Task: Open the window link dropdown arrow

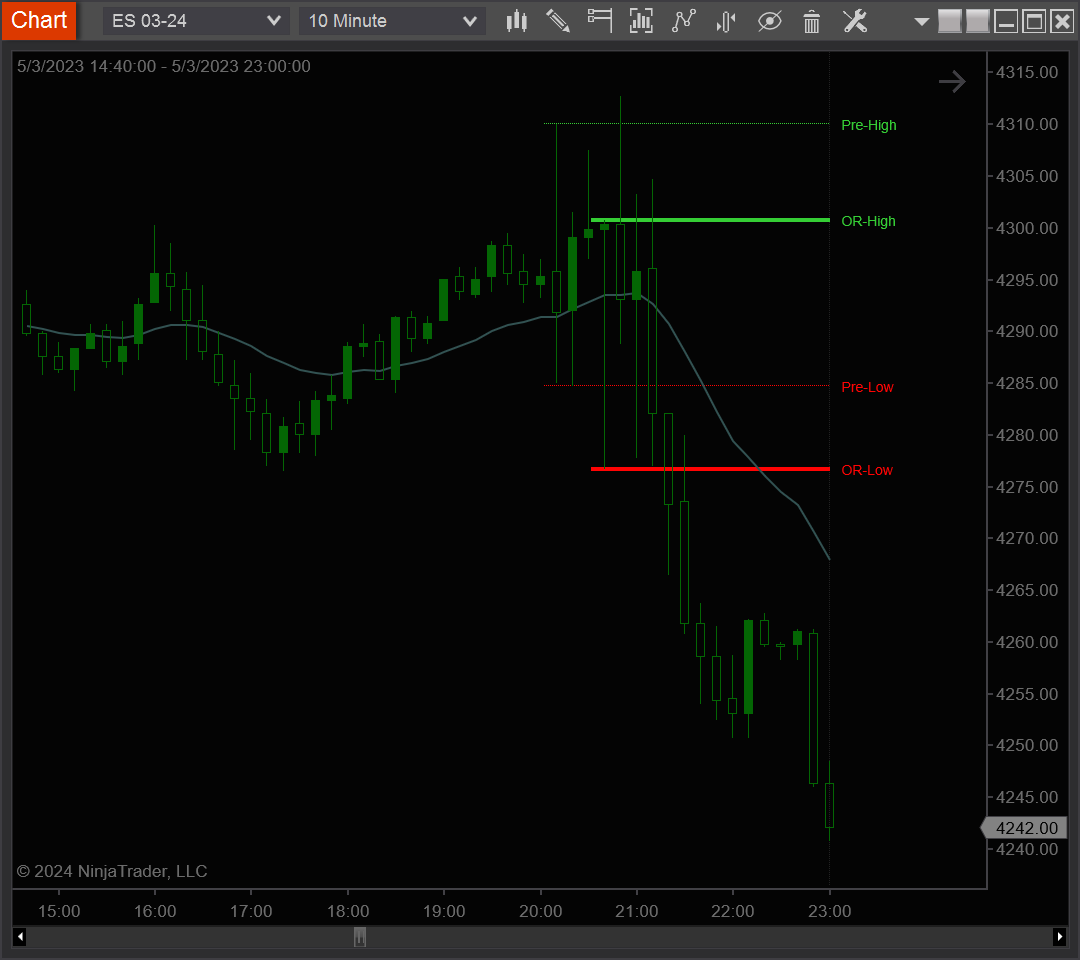Action: click(x=921, y=21)
